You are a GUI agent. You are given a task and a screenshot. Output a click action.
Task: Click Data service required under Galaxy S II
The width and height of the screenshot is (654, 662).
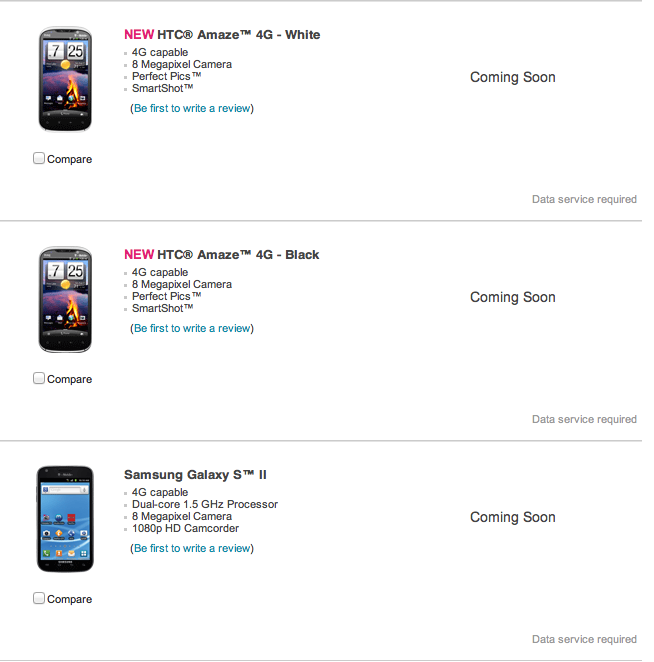584,639
